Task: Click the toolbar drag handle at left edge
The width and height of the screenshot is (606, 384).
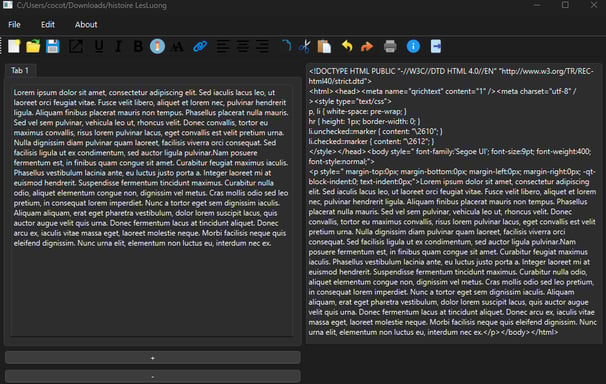Action: pos(2,46)
